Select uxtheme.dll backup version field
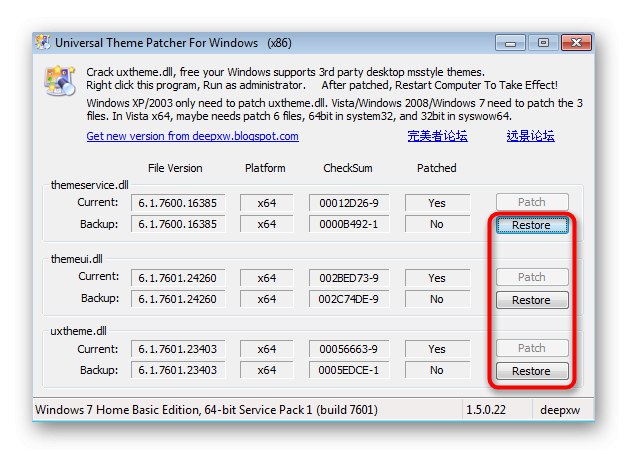Image resolution: width=627 pixels, height=454 pixels. [178, 370]
